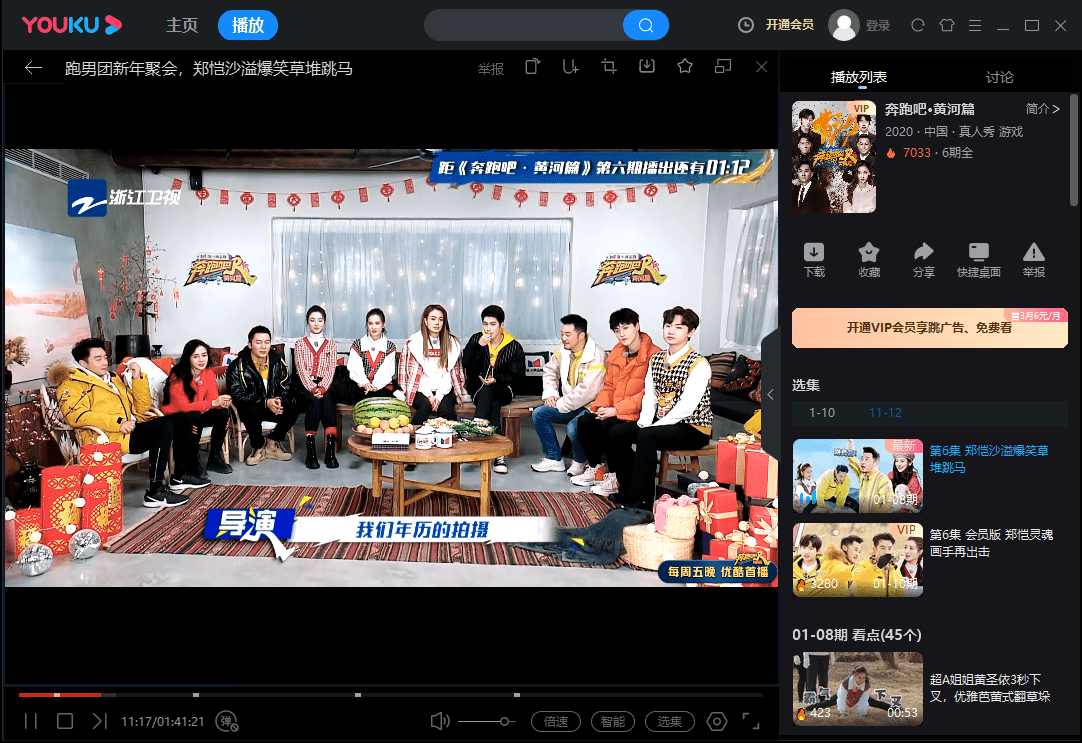Click the blue search button
The height and width of the screenshot is (743, 1082).
coord(645,26)
